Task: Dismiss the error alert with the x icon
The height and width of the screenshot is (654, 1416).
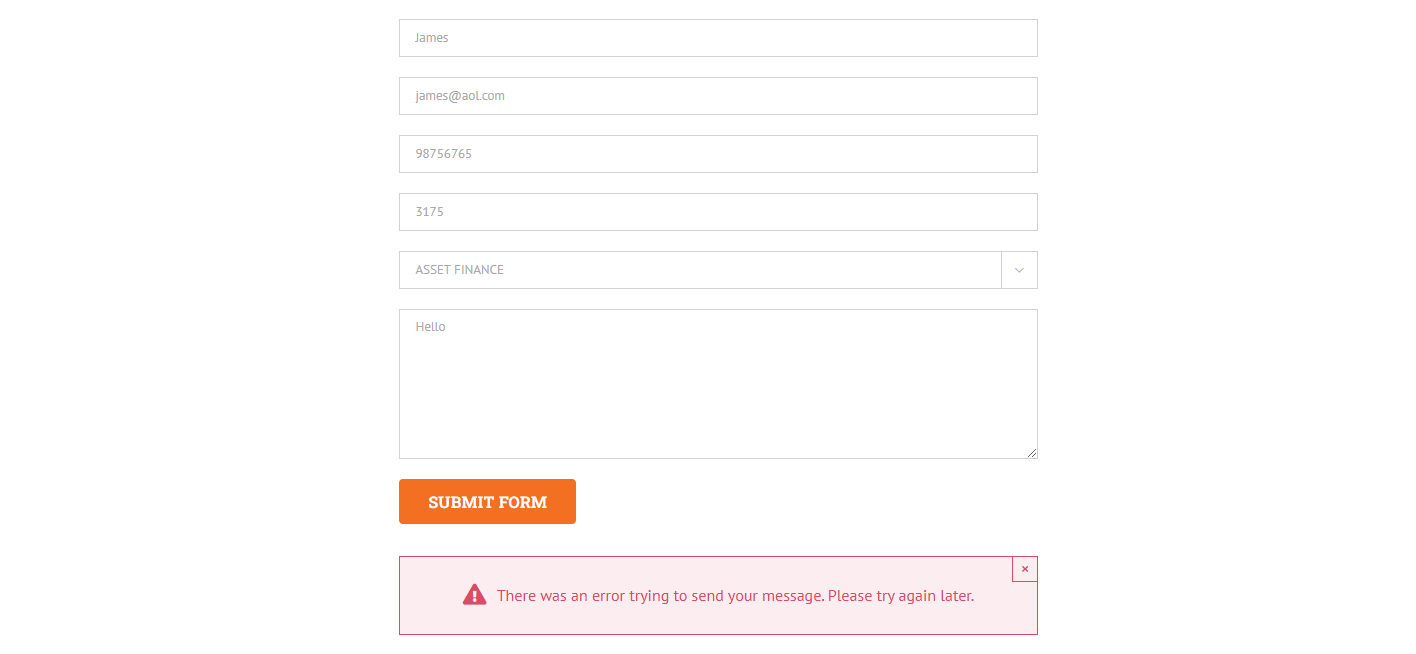Action: coord(1025,569)
